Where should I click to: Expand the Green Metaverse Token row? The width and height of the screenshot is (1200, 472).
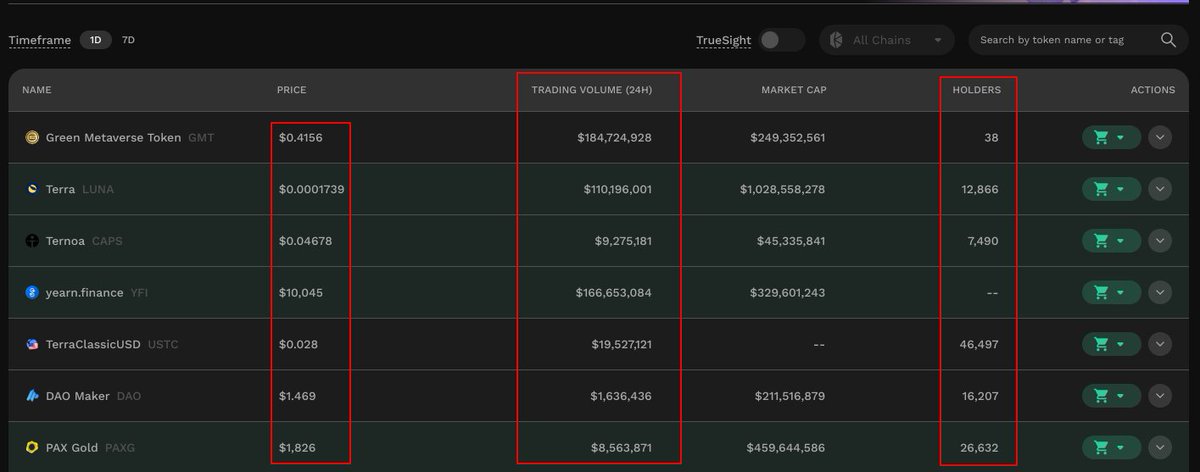[x=1160, y=138]
